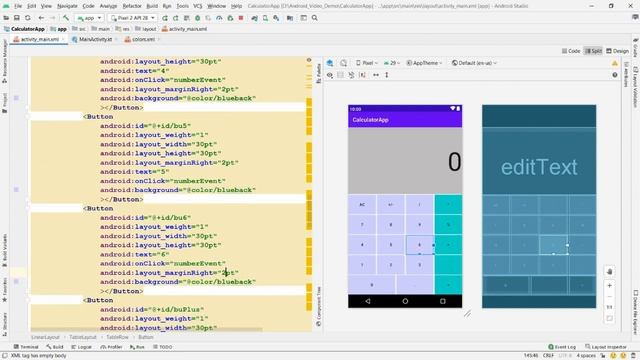Click the red Stop icon
This screenshot has height=360, width=640.
tap(241, 18)
